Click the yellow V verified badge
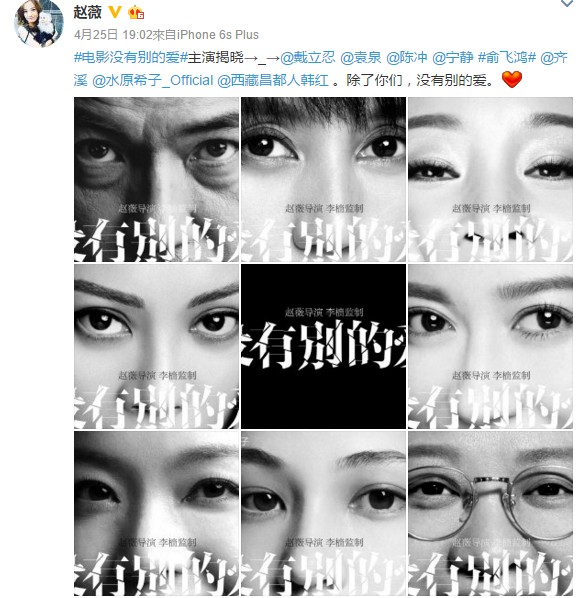581x598 pixels. pyautogui.click(x=114, y=13)
